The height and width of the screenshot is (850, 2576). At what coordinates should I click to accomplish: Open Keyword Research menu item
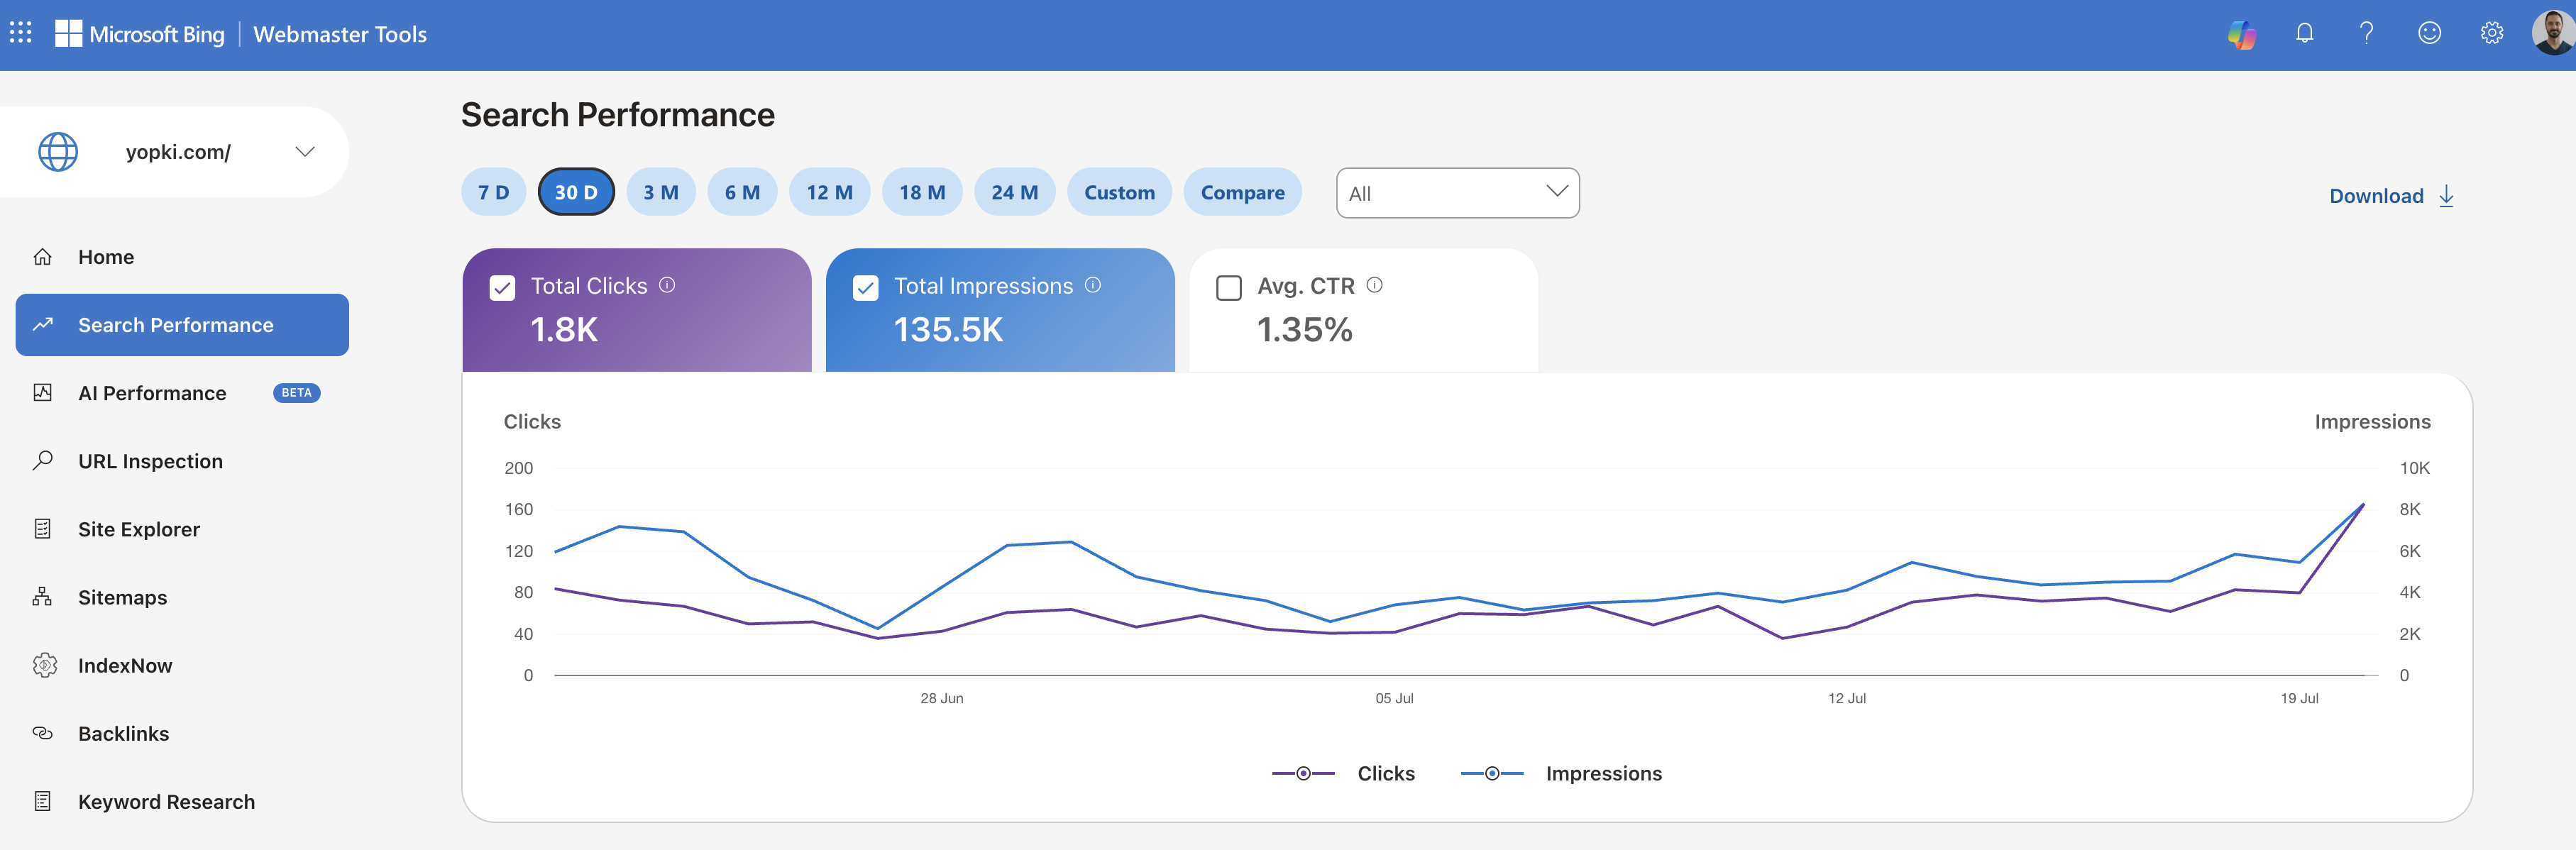[182, 801]
